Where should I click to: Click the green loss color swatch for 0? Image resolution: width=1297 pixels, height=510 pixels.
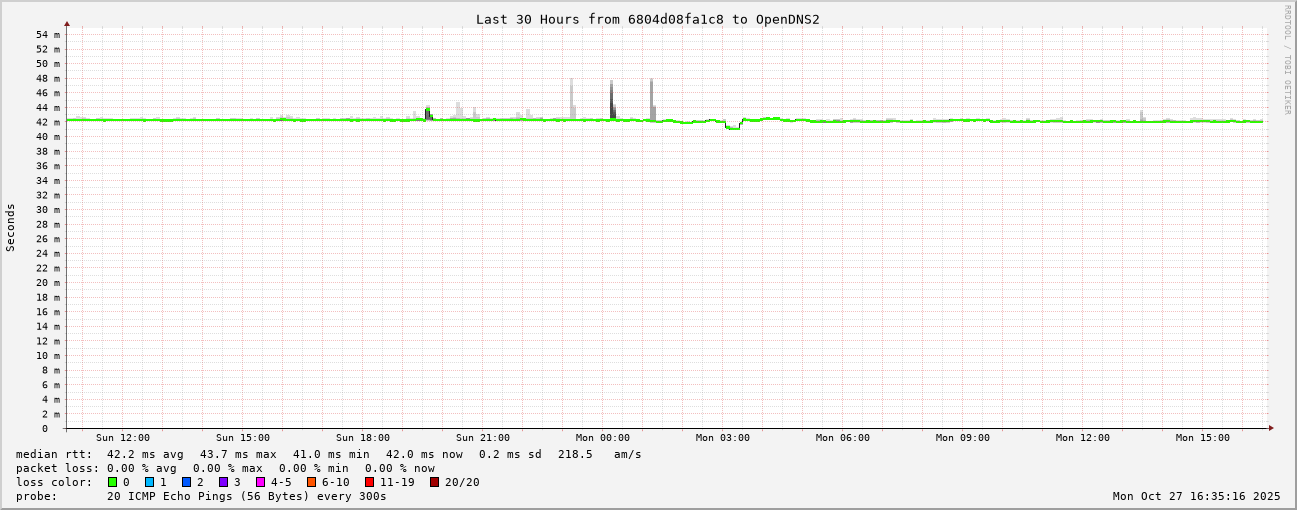[113, 482]
